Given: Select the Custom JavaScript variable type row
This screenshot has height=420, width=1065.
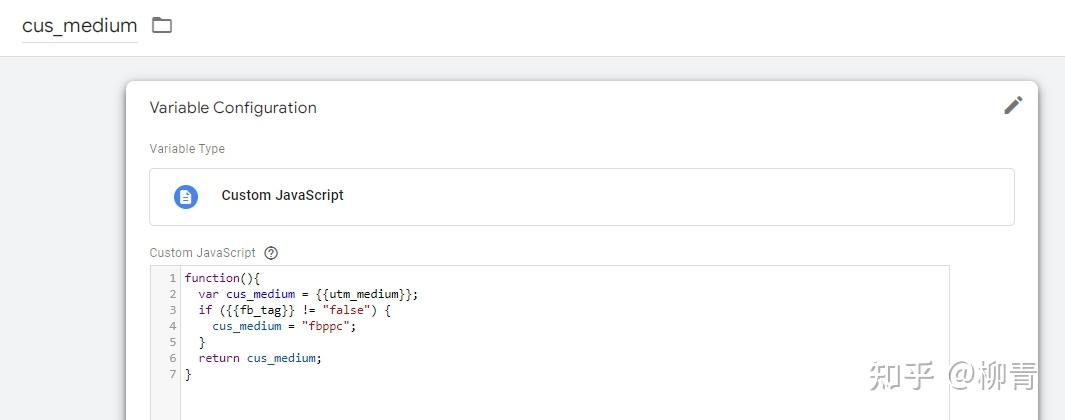Looking at the screenshot, I should (x=581, y=196).
